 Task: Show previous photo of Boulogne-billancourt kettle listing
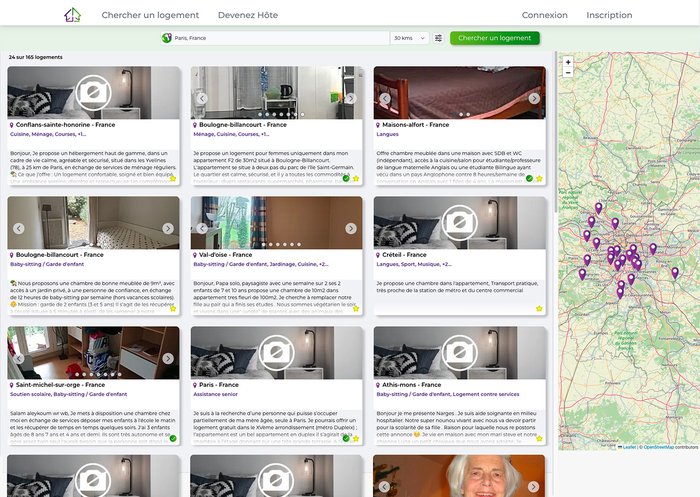pyautogui.click(x=202, y=98)
